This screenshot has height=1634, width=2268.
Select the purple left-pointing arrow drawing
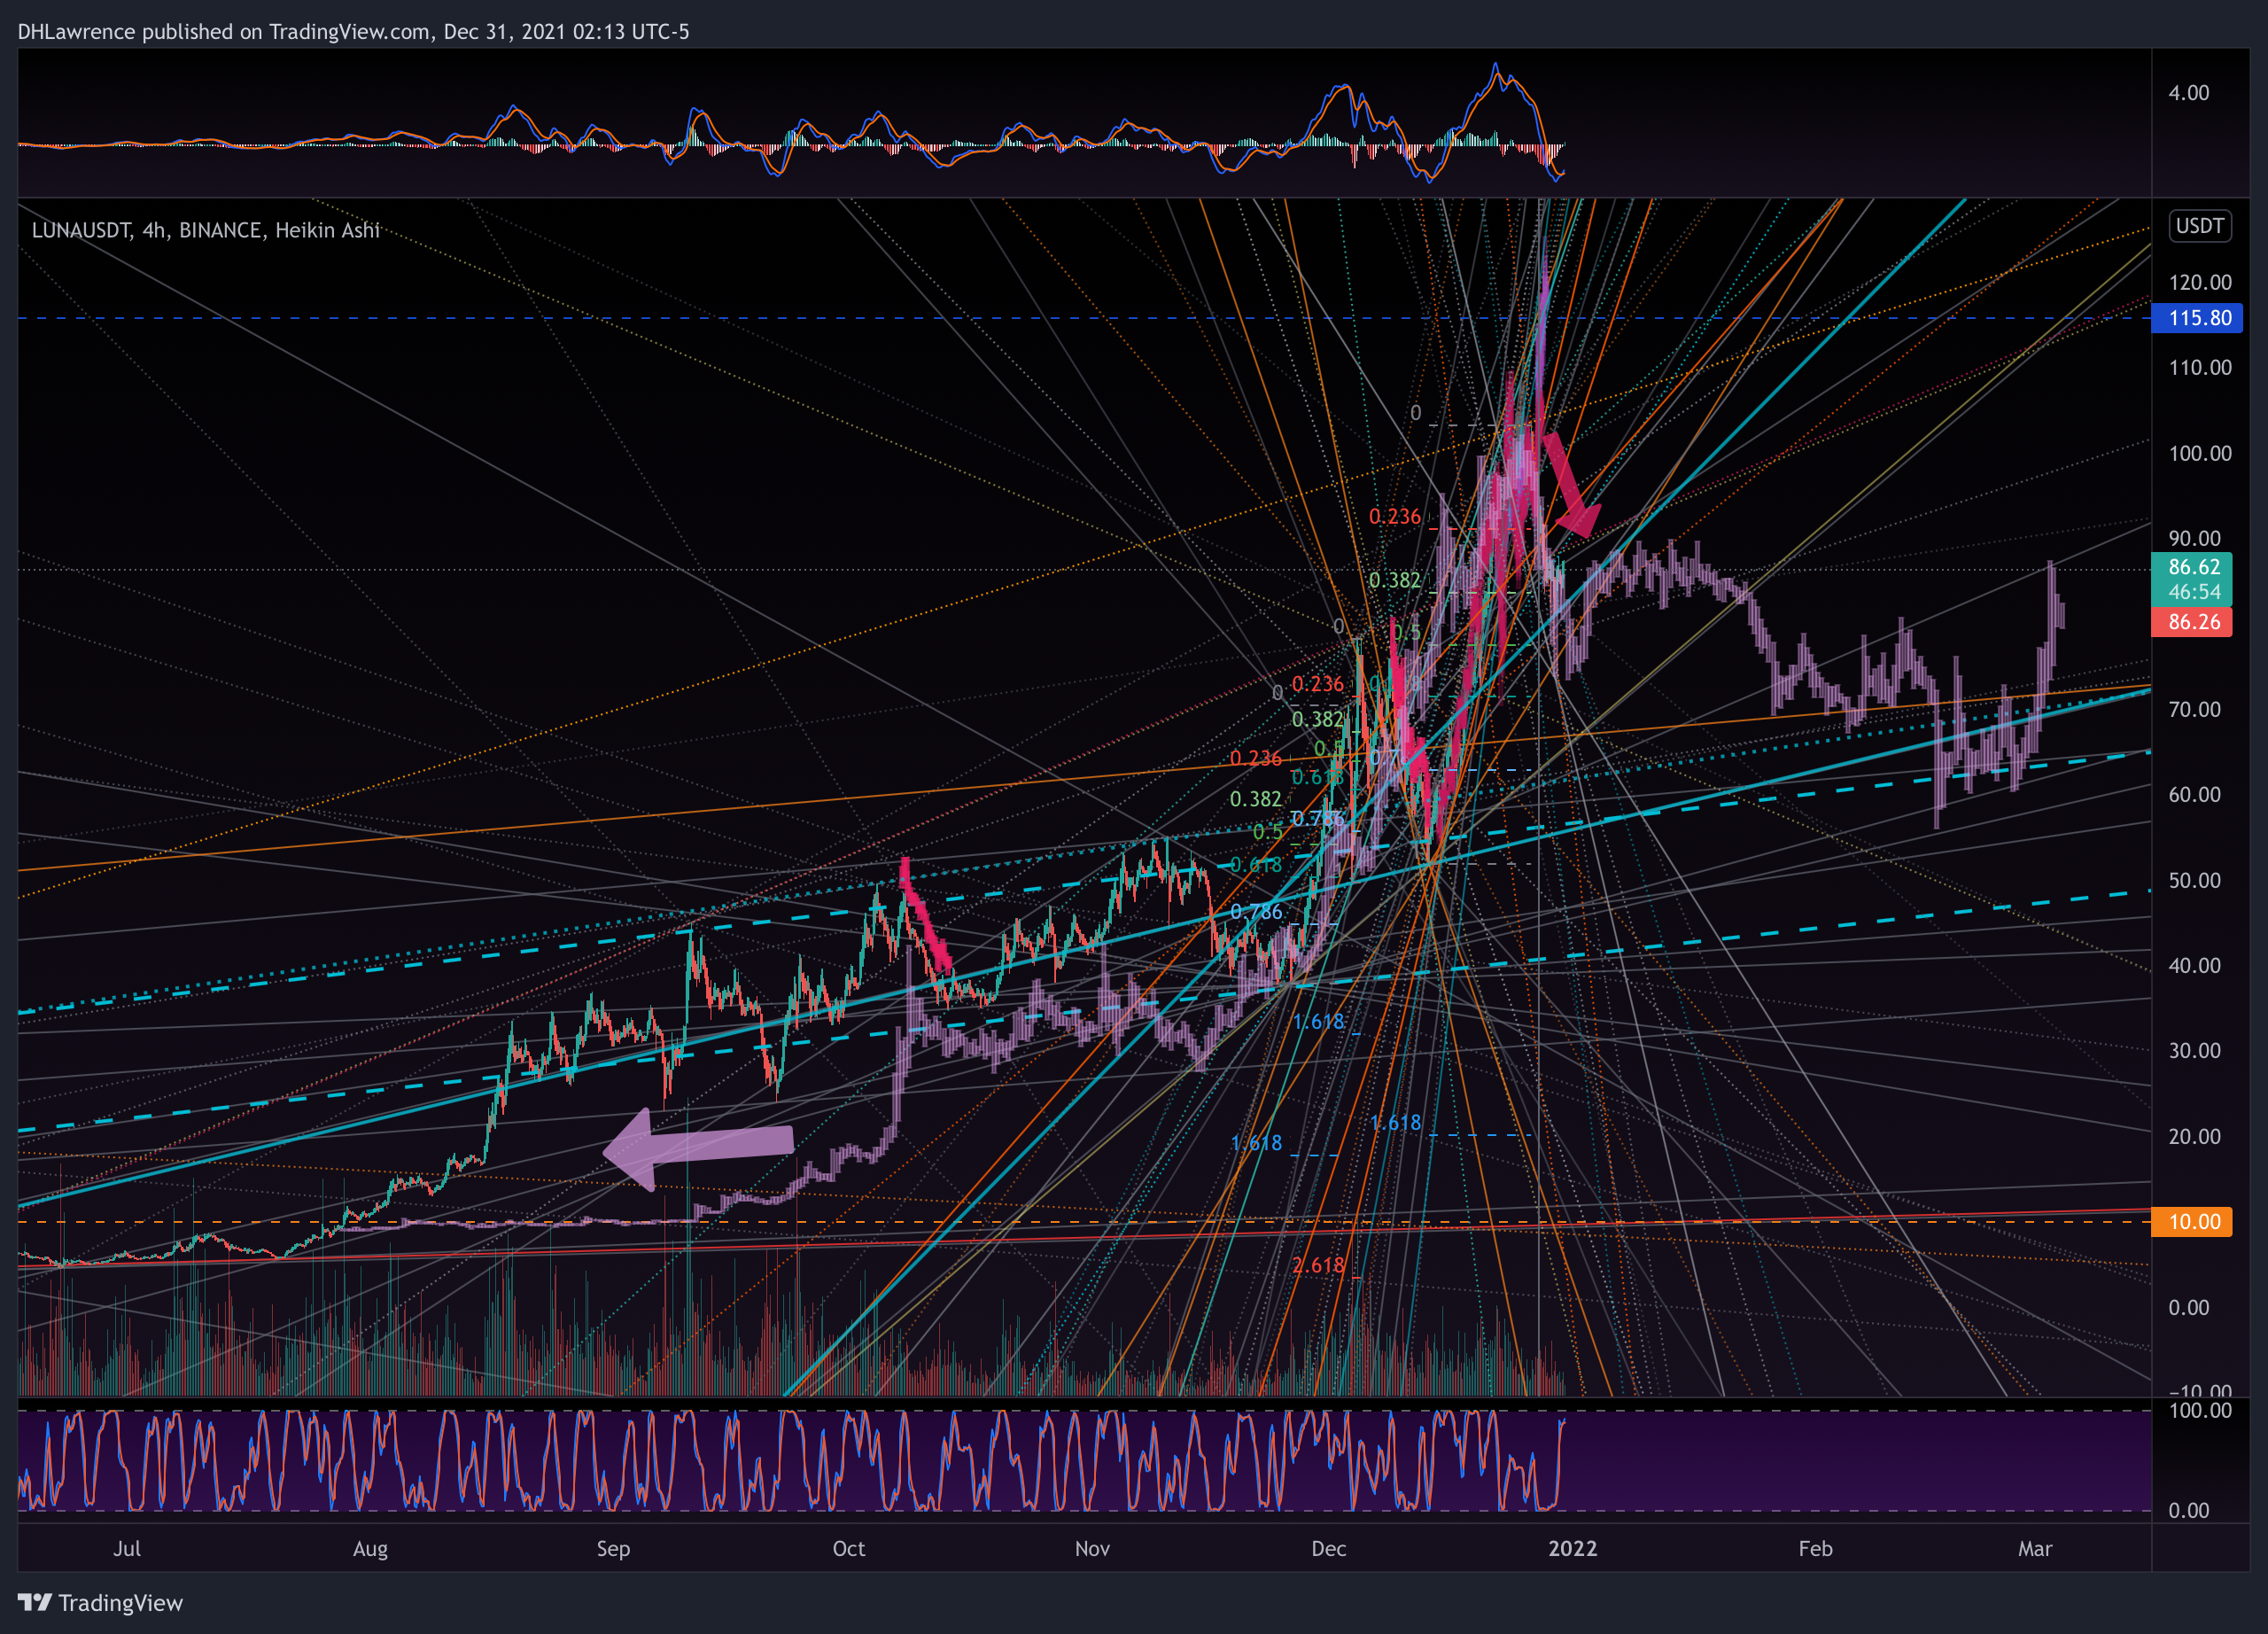[x=698, y=1148]
